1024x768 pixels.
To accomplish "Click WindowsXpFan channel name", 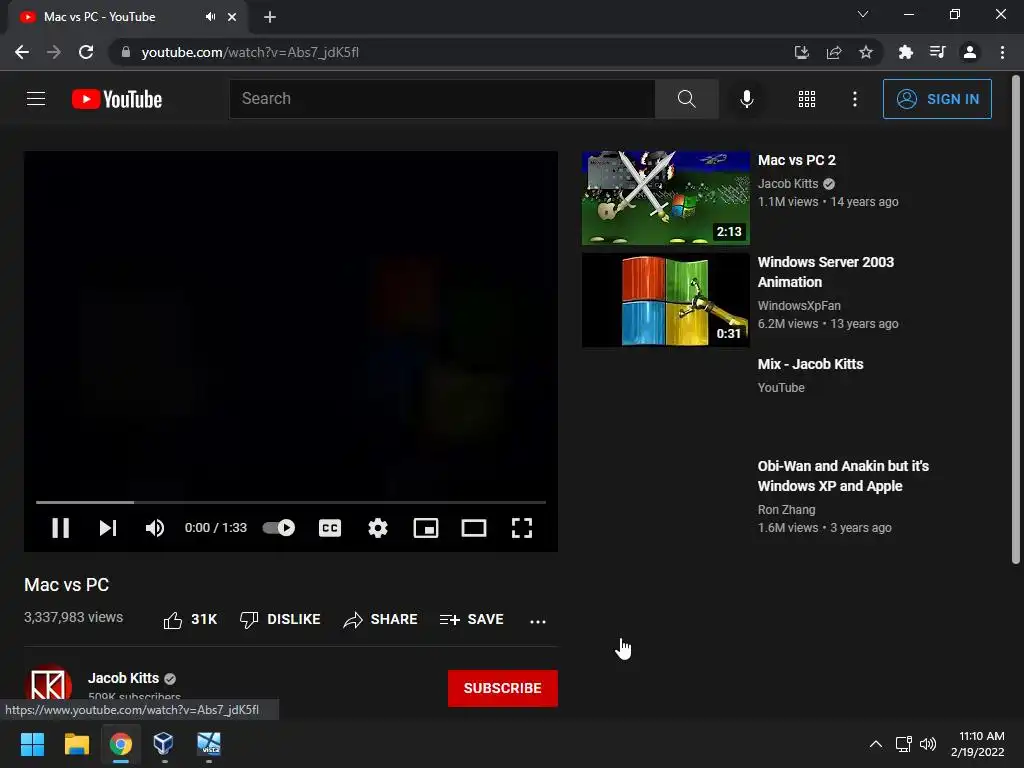I will [x=799, y=306].
